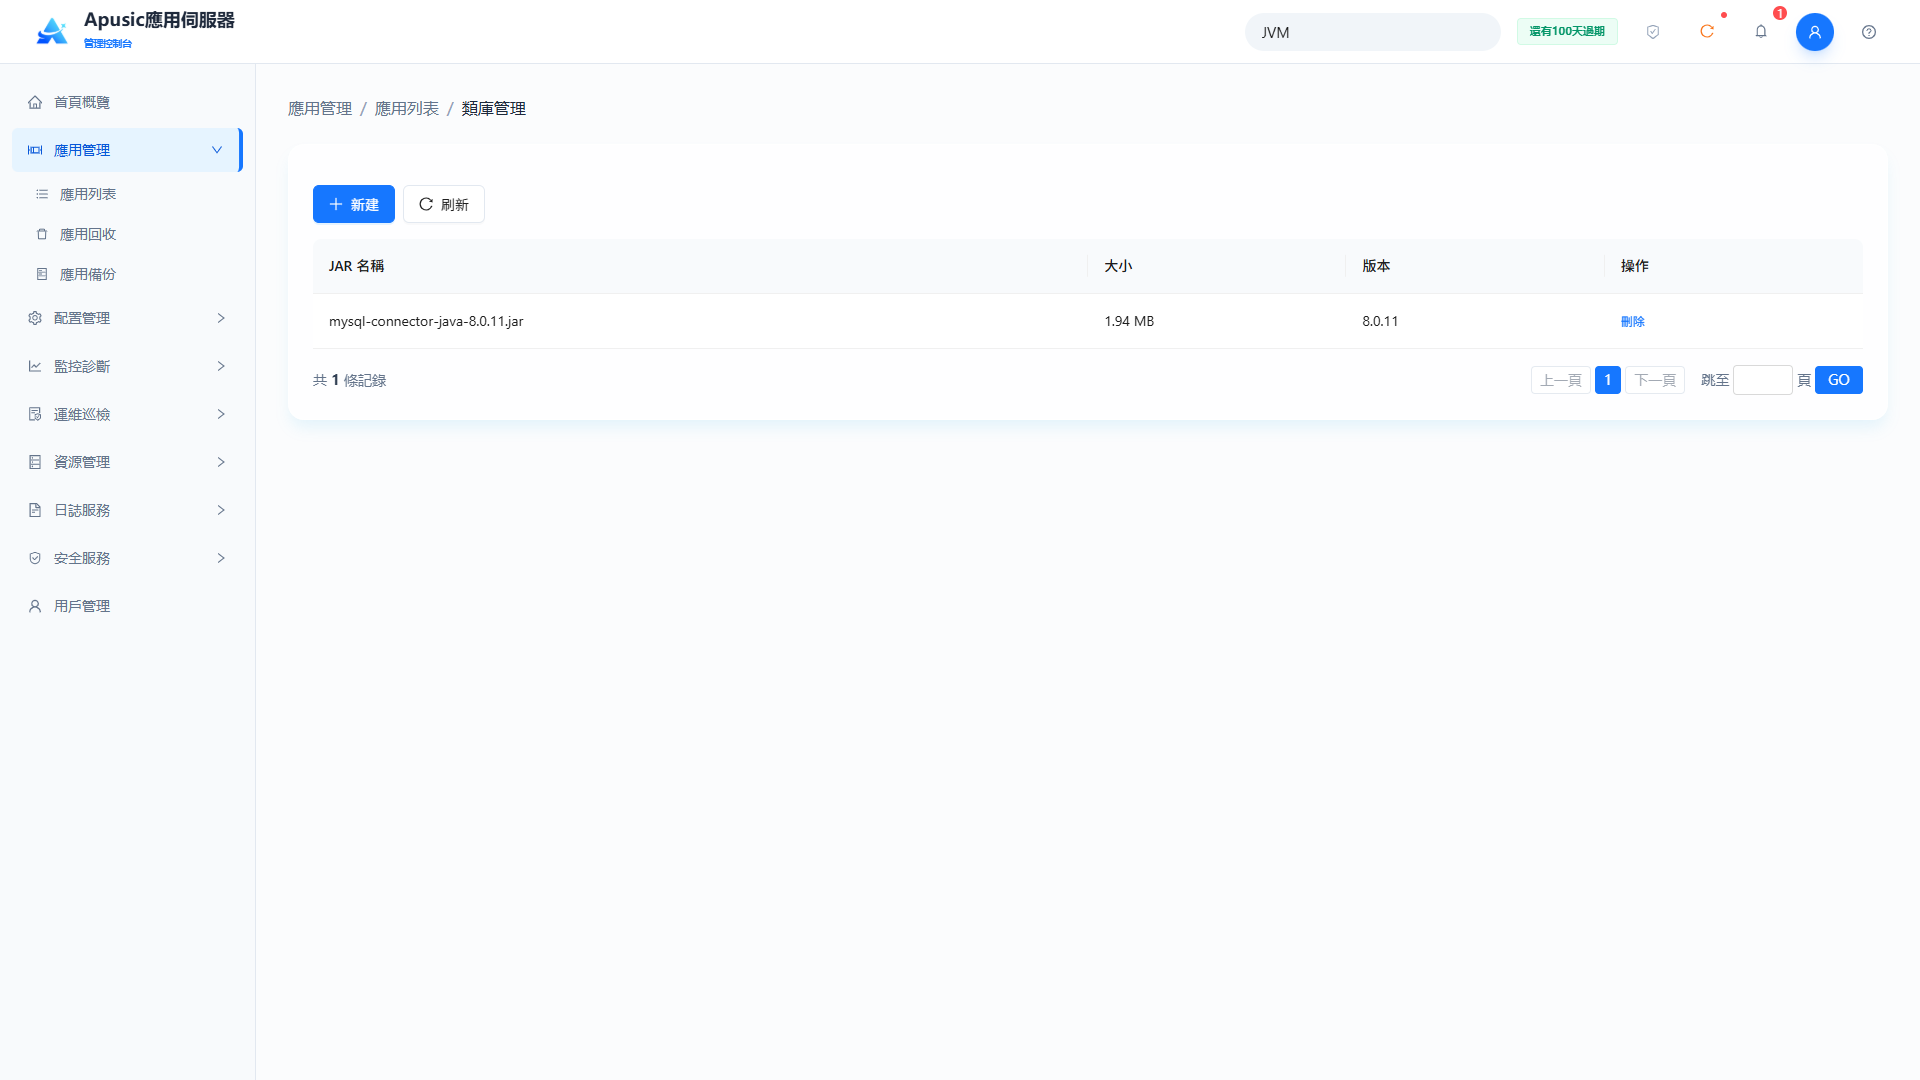Expand the 資源管理 chevron

point(221,462)
